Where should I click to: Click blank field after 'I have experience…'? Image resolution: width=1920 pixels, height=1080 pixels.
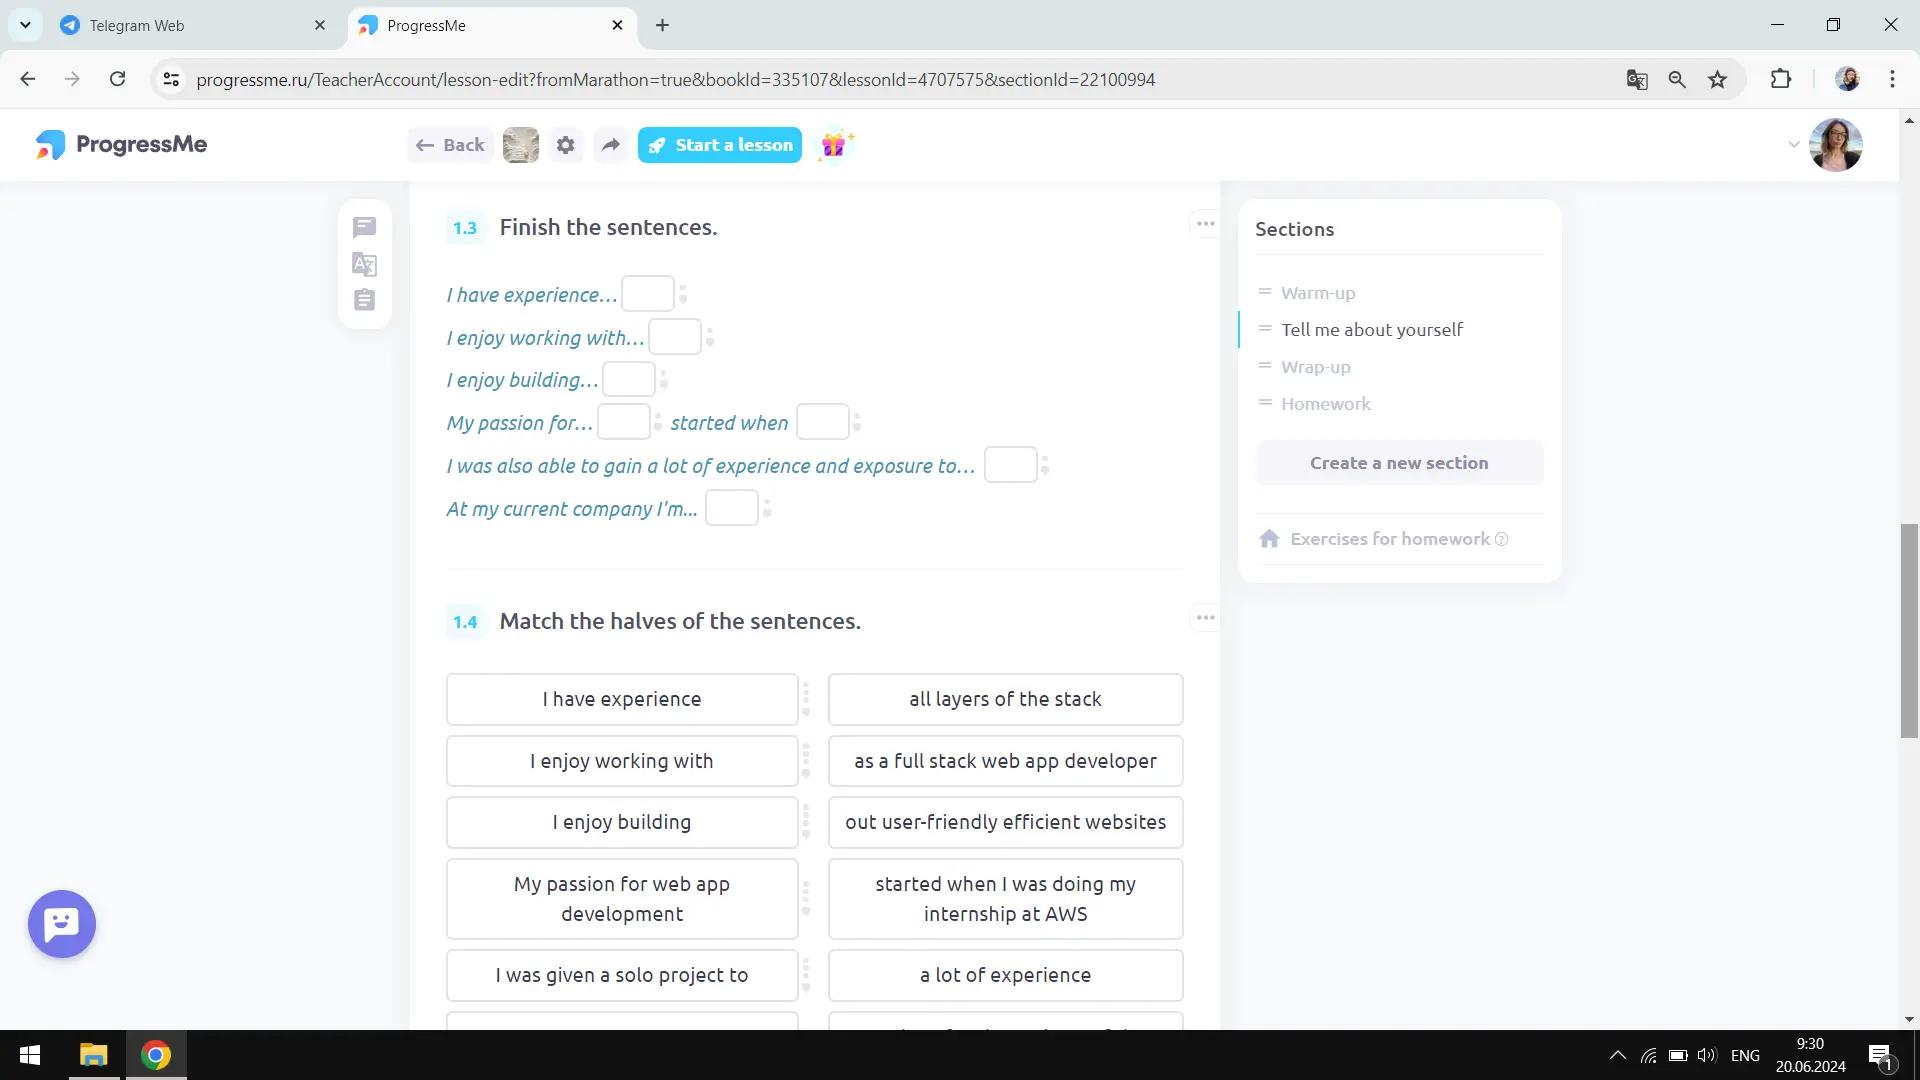647,294
